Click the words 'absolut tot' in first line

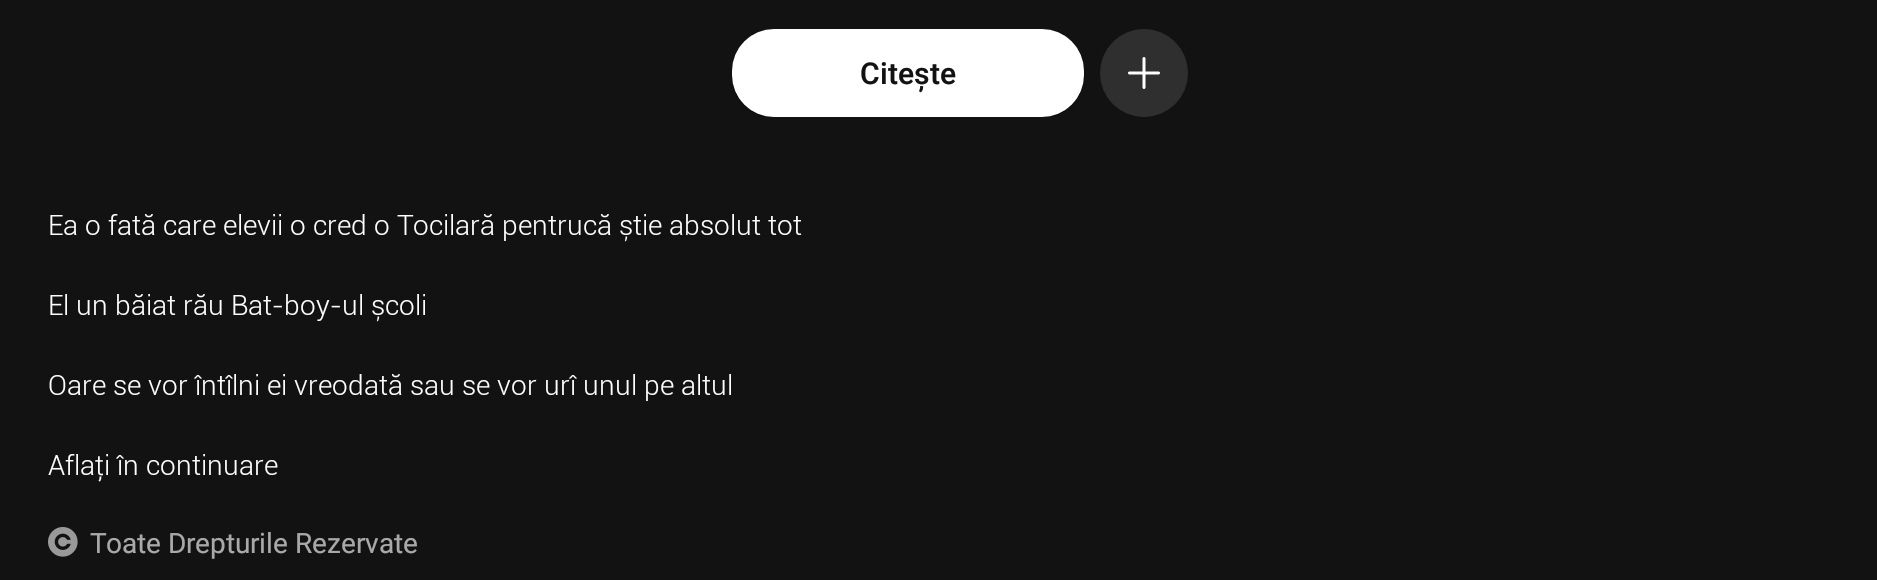(x=735, y=226)
